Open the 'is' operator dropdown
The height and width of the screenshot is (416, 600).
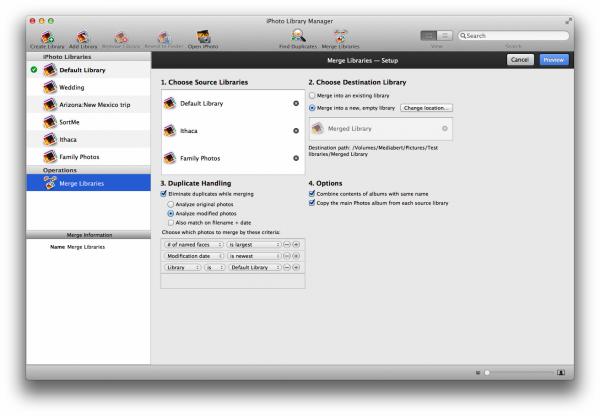[x=215, y=268]
